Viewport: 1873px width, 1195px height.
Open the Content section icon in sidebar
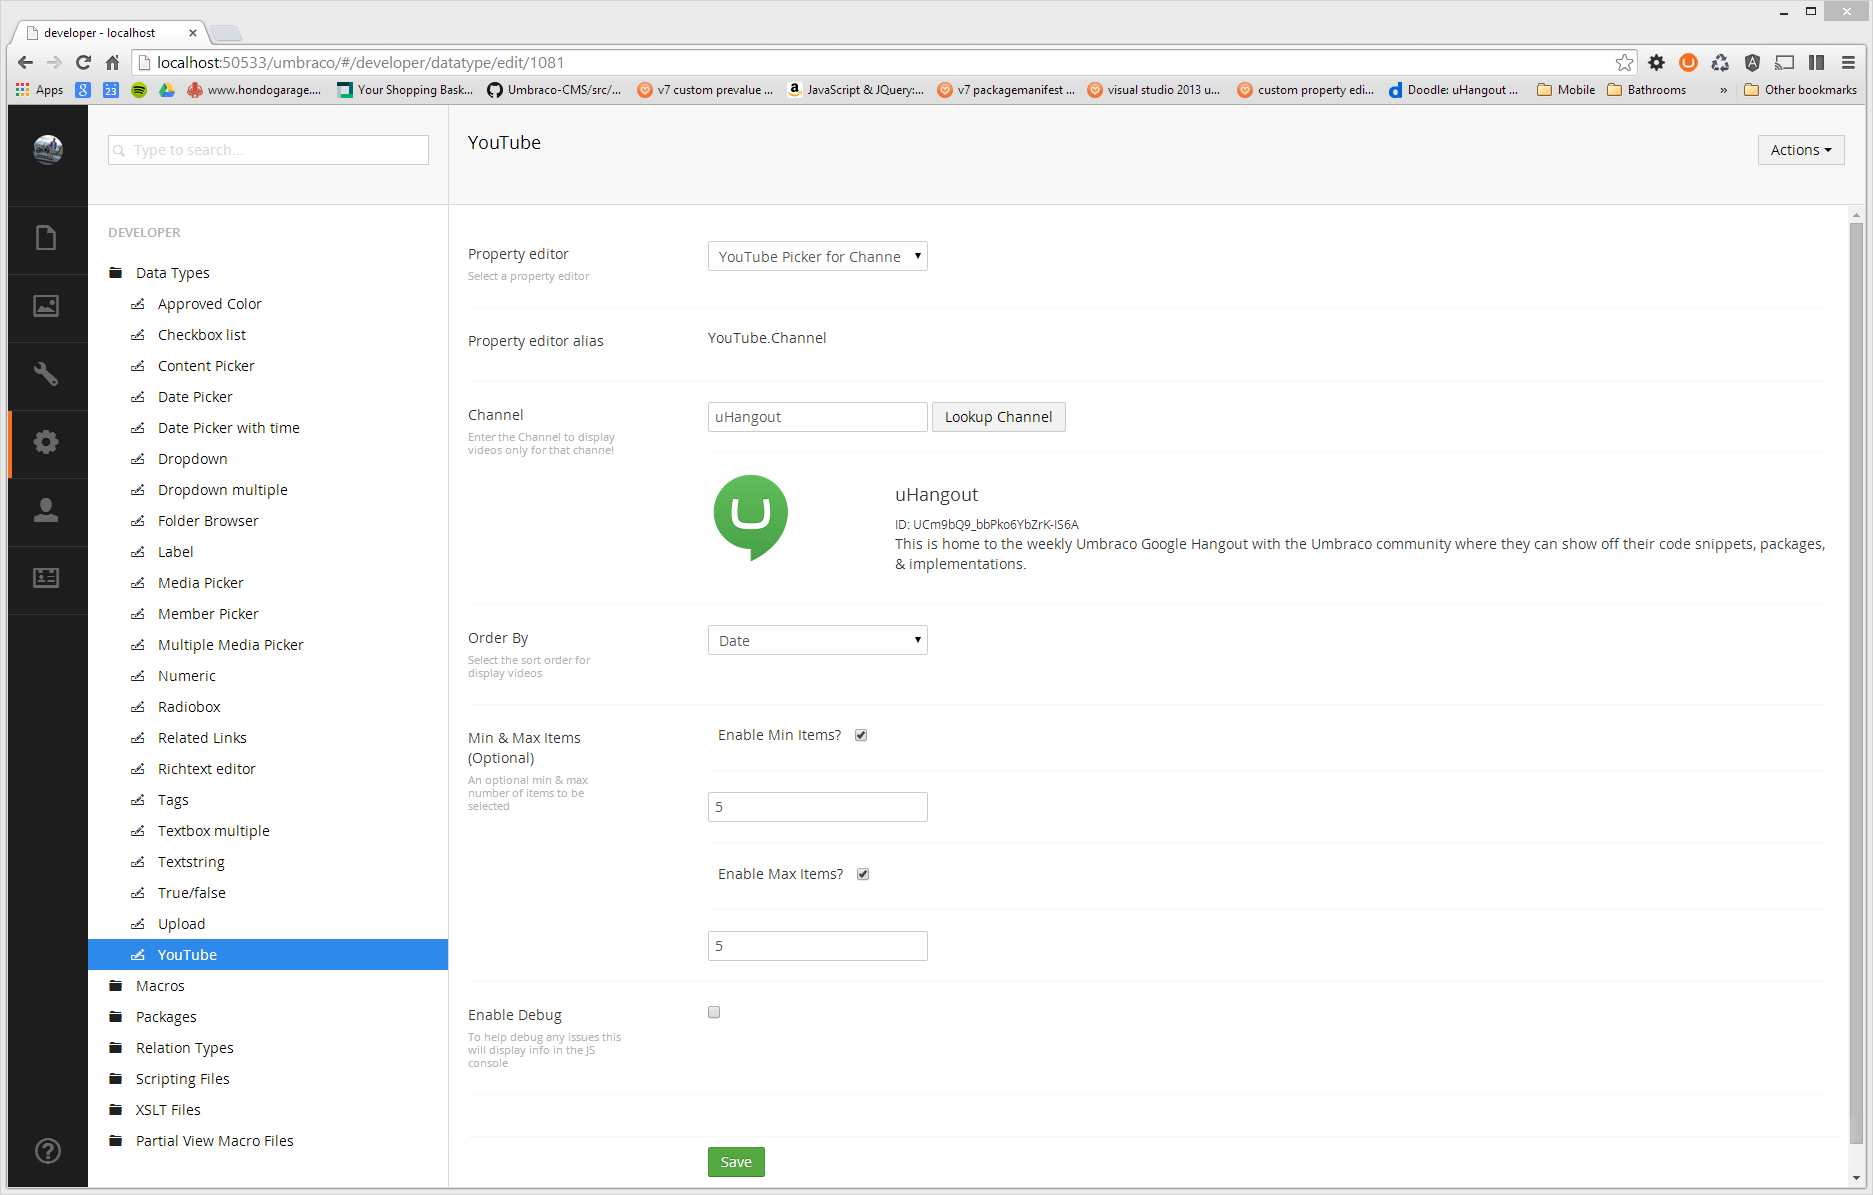point(46,238)
